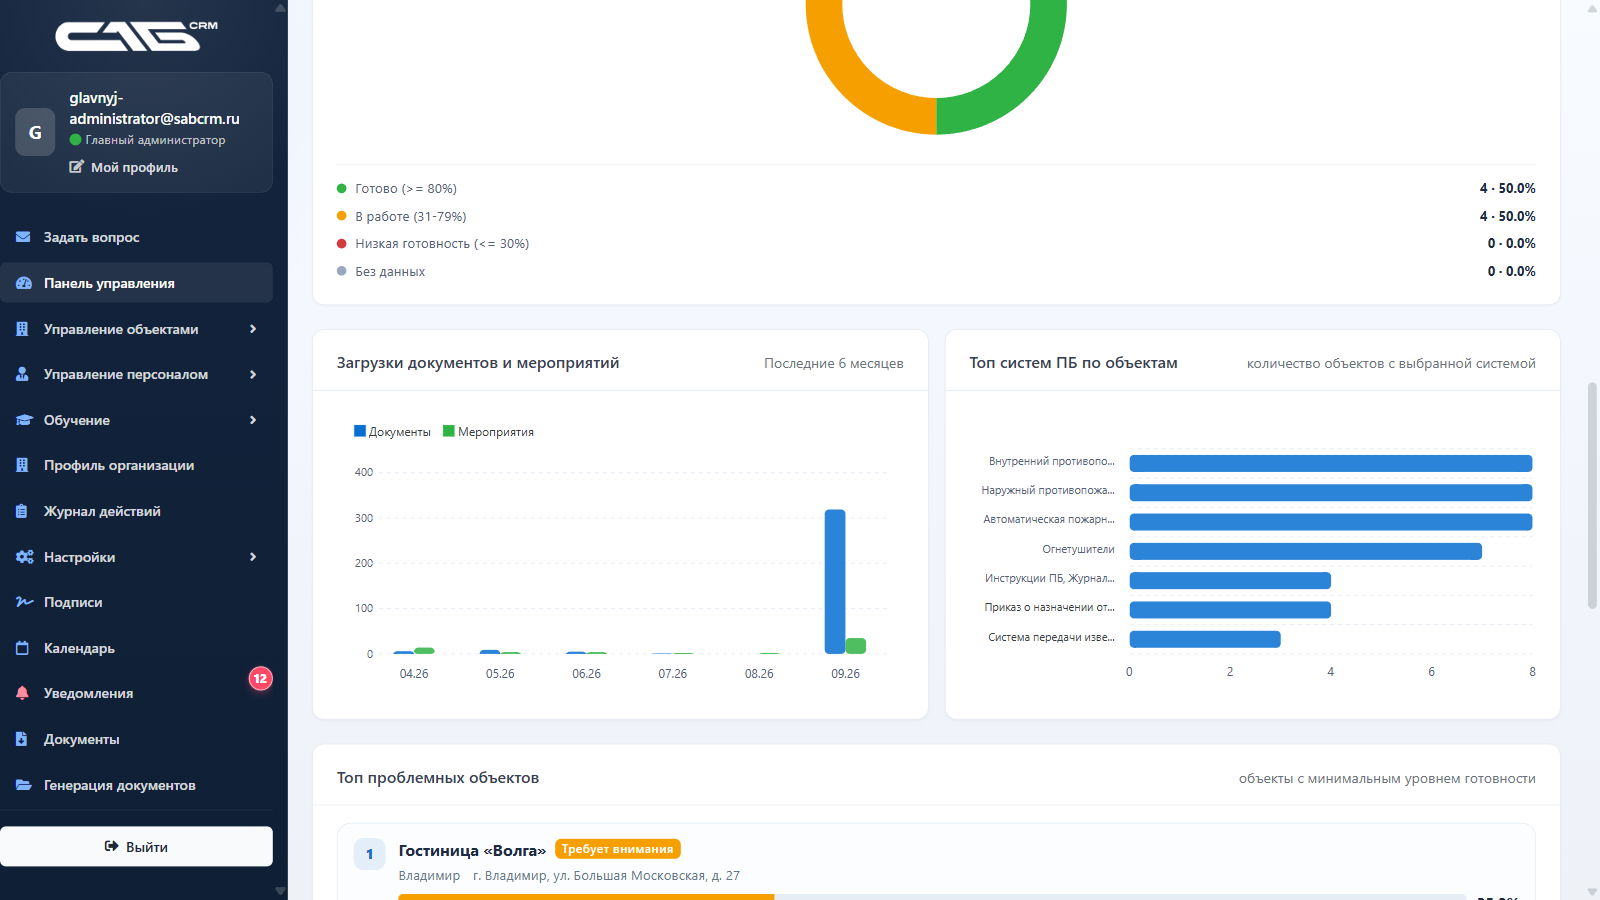Open Профиль организации page
Image resolution: width=1600 pixels, height=900 pixels.
136,465
